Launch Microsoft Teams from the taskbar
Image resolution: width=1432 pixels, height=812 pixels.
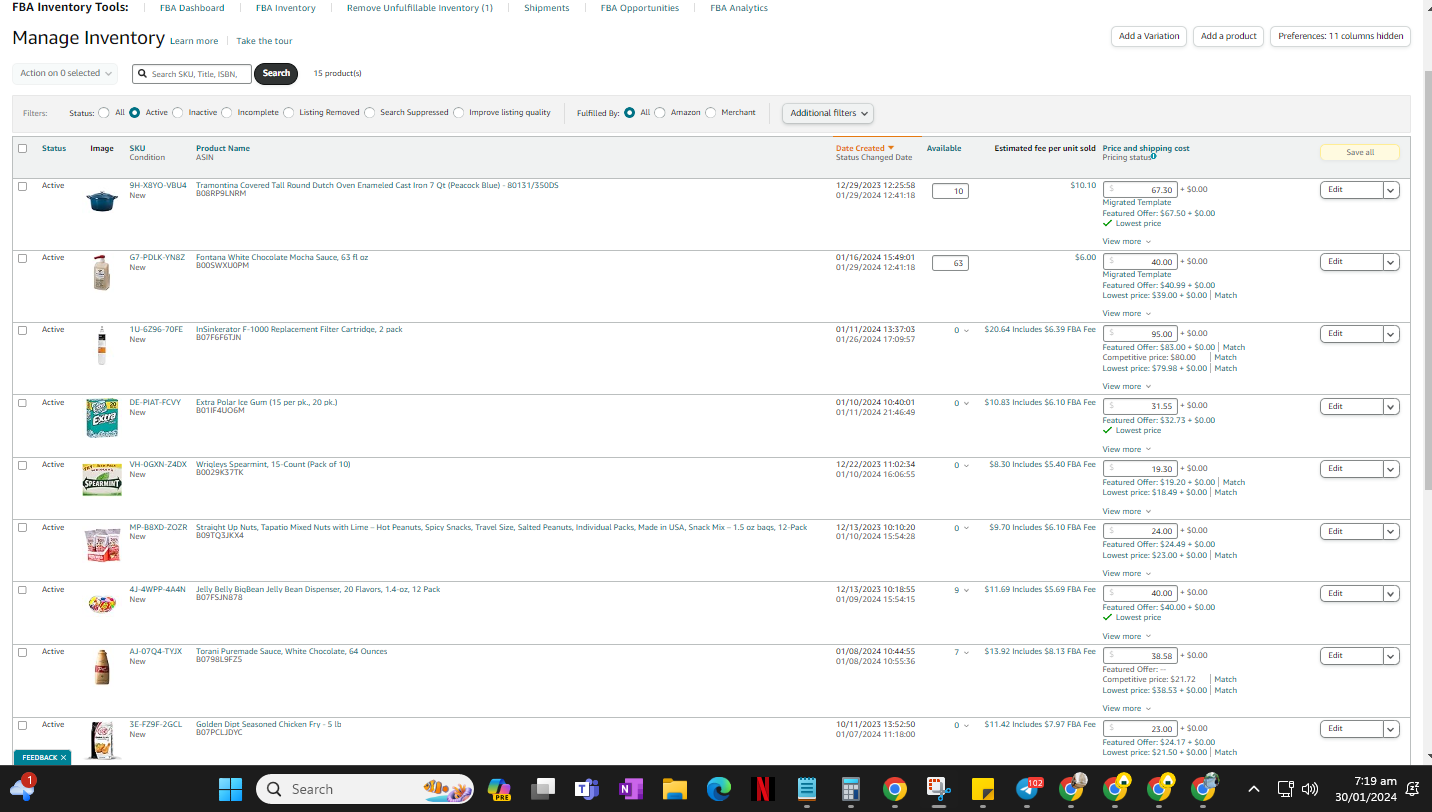click(586, 789)
